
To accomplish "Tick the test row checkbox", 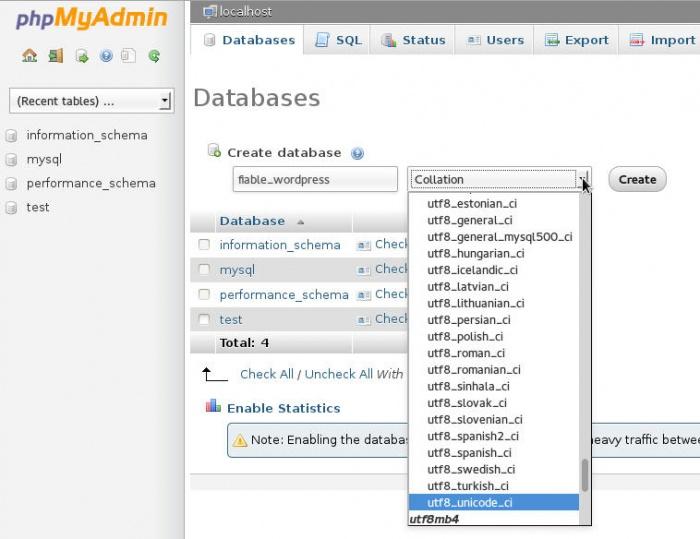I will coord(204,319).
